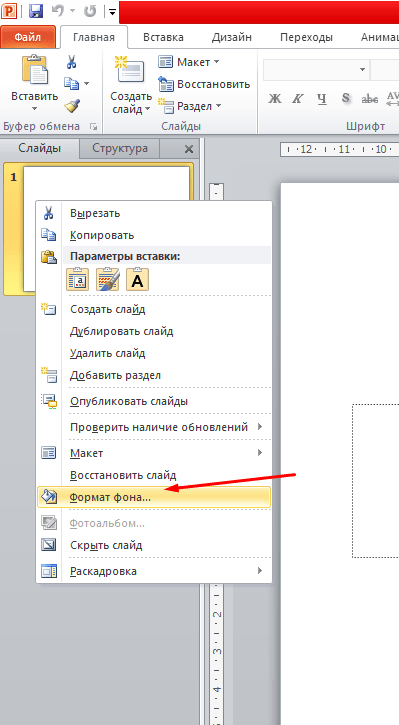Image resolution: width=399 pixels, height=725 pixels.
Task: Open the Customize Quick Access Toolbar arrow
Action: pyautogui.click(x=112, y=12)
